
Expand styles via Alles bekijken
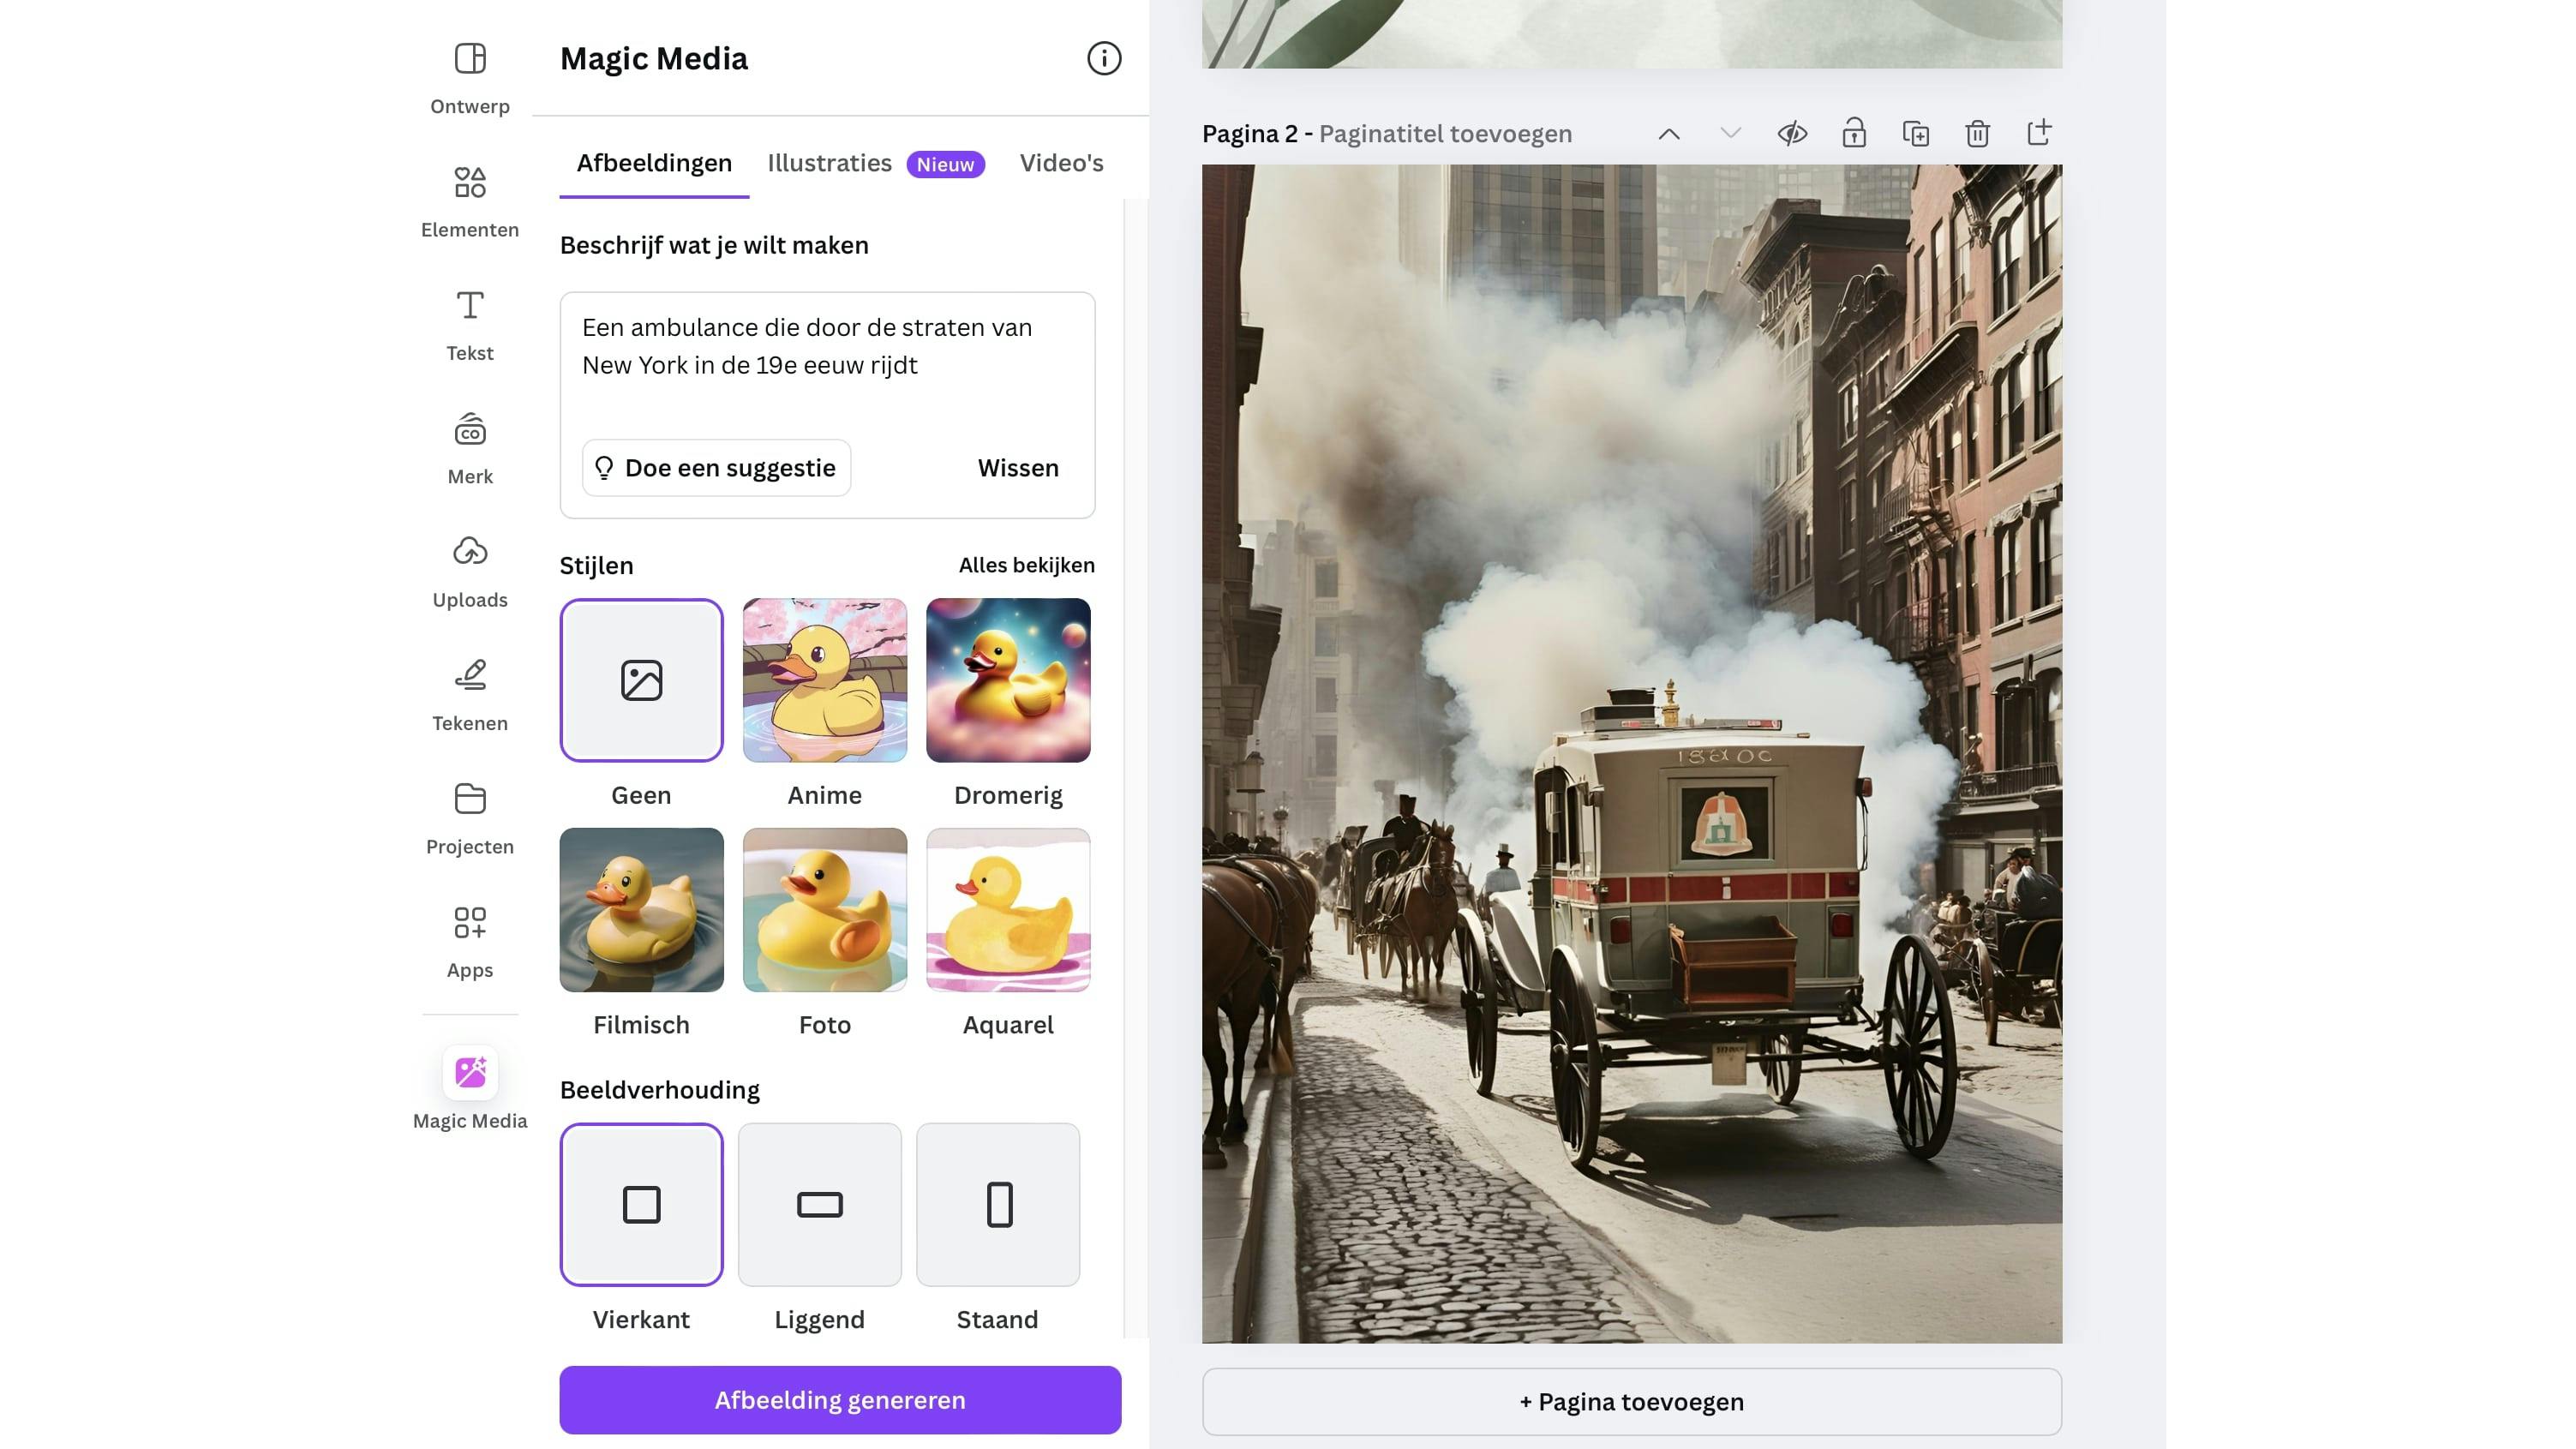[x=1026, y=565]
